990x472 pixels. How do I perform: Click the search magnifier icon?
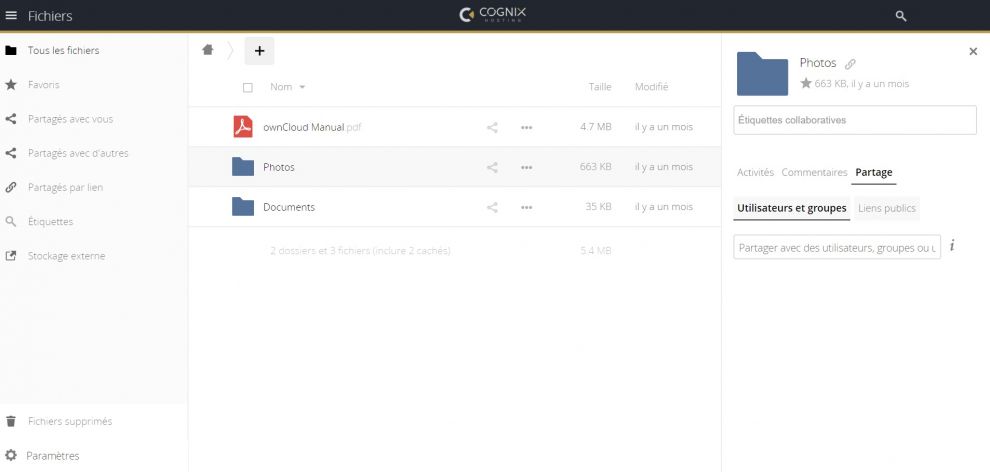click(901, 16)
